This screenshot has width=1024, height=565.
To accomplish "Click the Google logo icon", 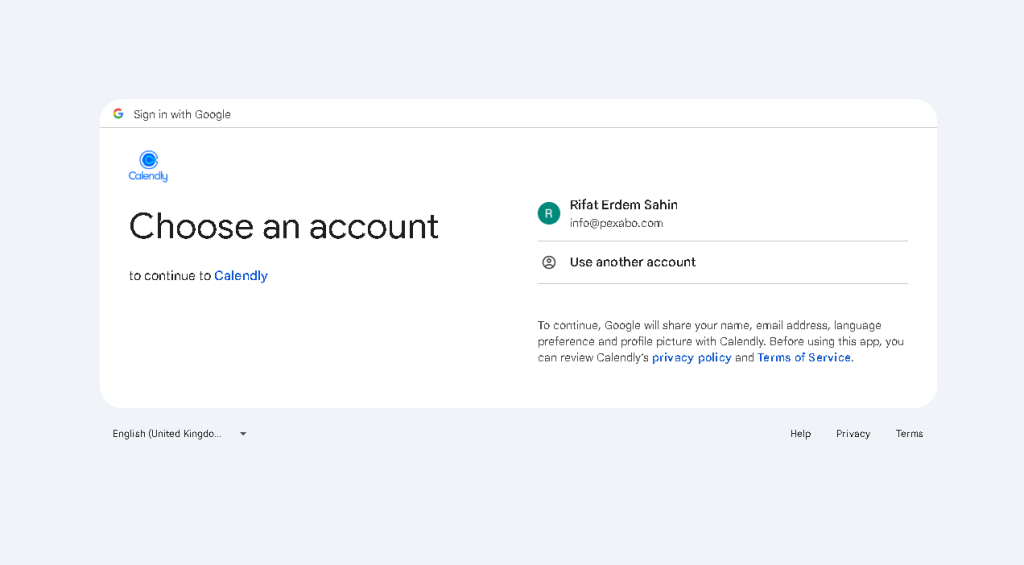I will [118, 114].
